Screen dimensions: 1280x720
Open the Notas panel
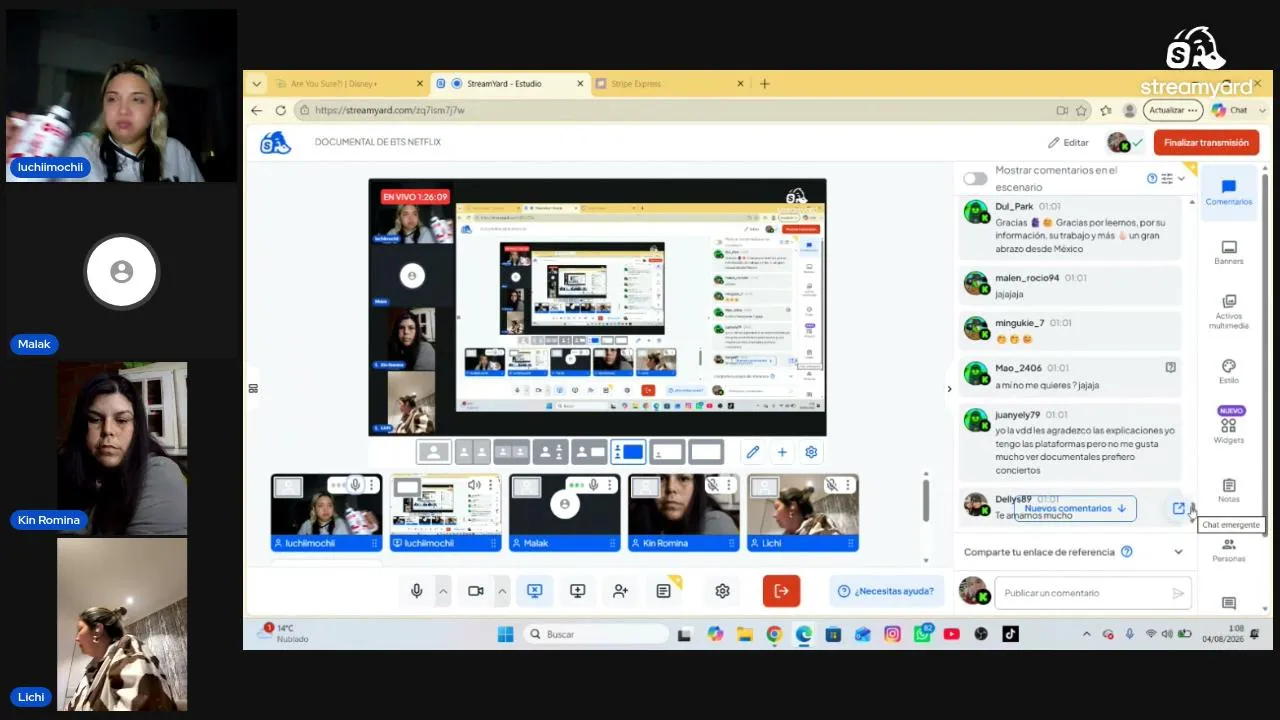(1229, 490)
